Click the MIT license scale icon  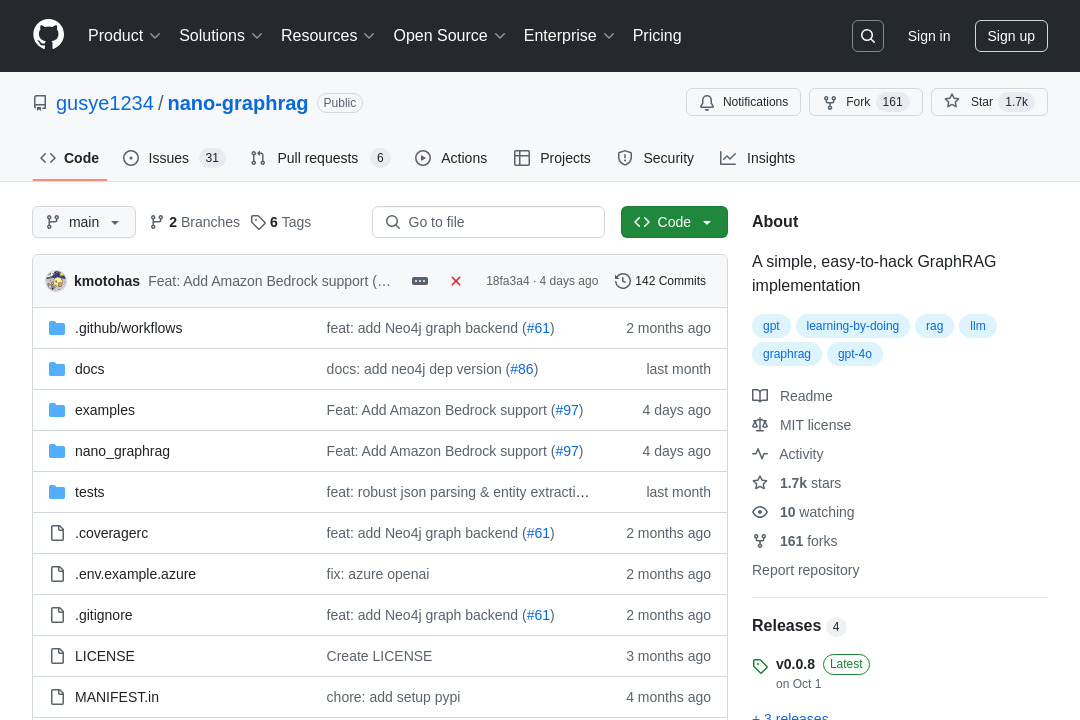coord(760,425)
